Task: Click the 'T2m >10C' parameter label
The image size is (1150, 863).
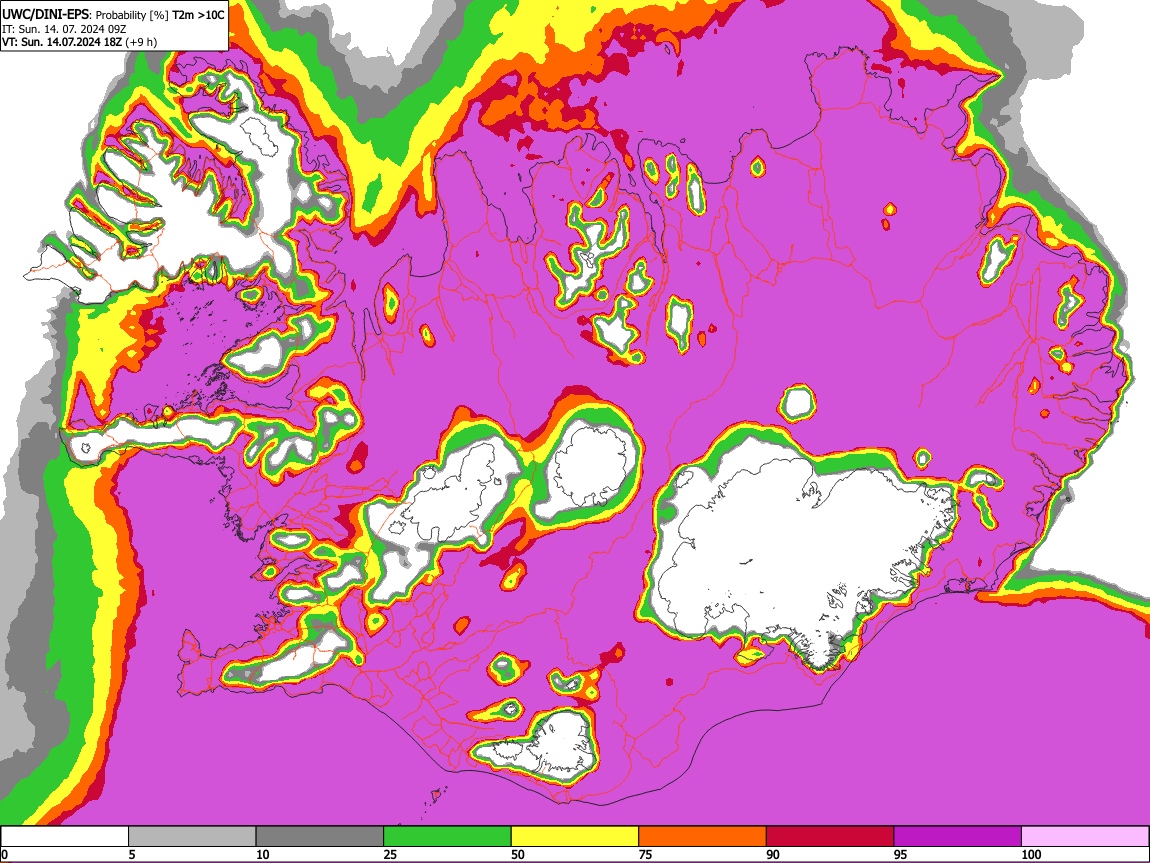Action: click(x=199, y=15)
